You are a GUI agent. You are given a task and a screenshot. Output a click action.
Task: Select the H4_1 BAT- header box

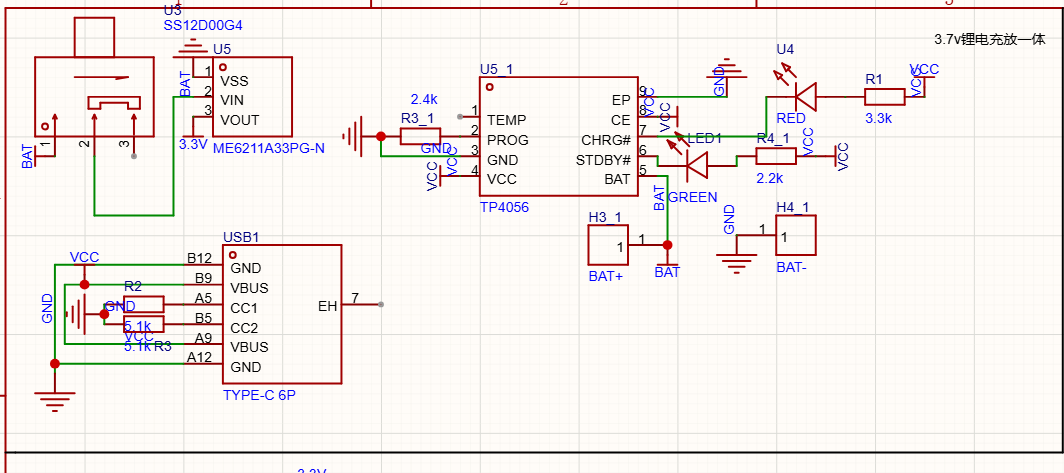pyautogui.click(x=795, y=235)
